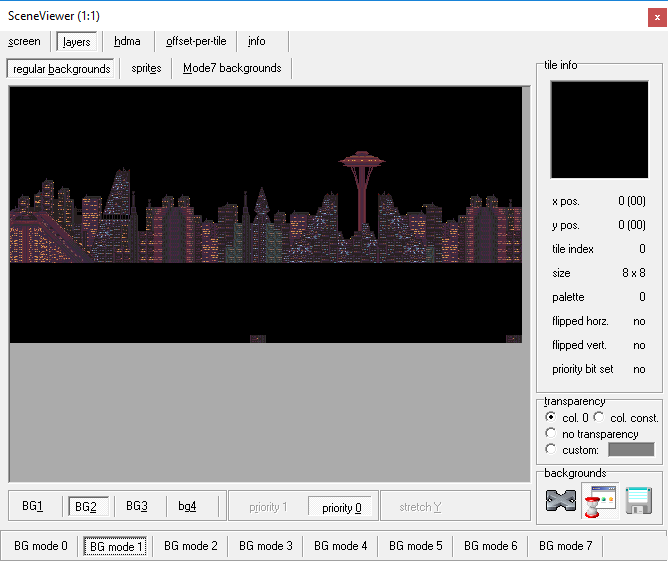Image resolution: width=668 pixels, height=562 pixels.
Task: Open the custom transparency color swatch
Action: click(x=631, y=450)
